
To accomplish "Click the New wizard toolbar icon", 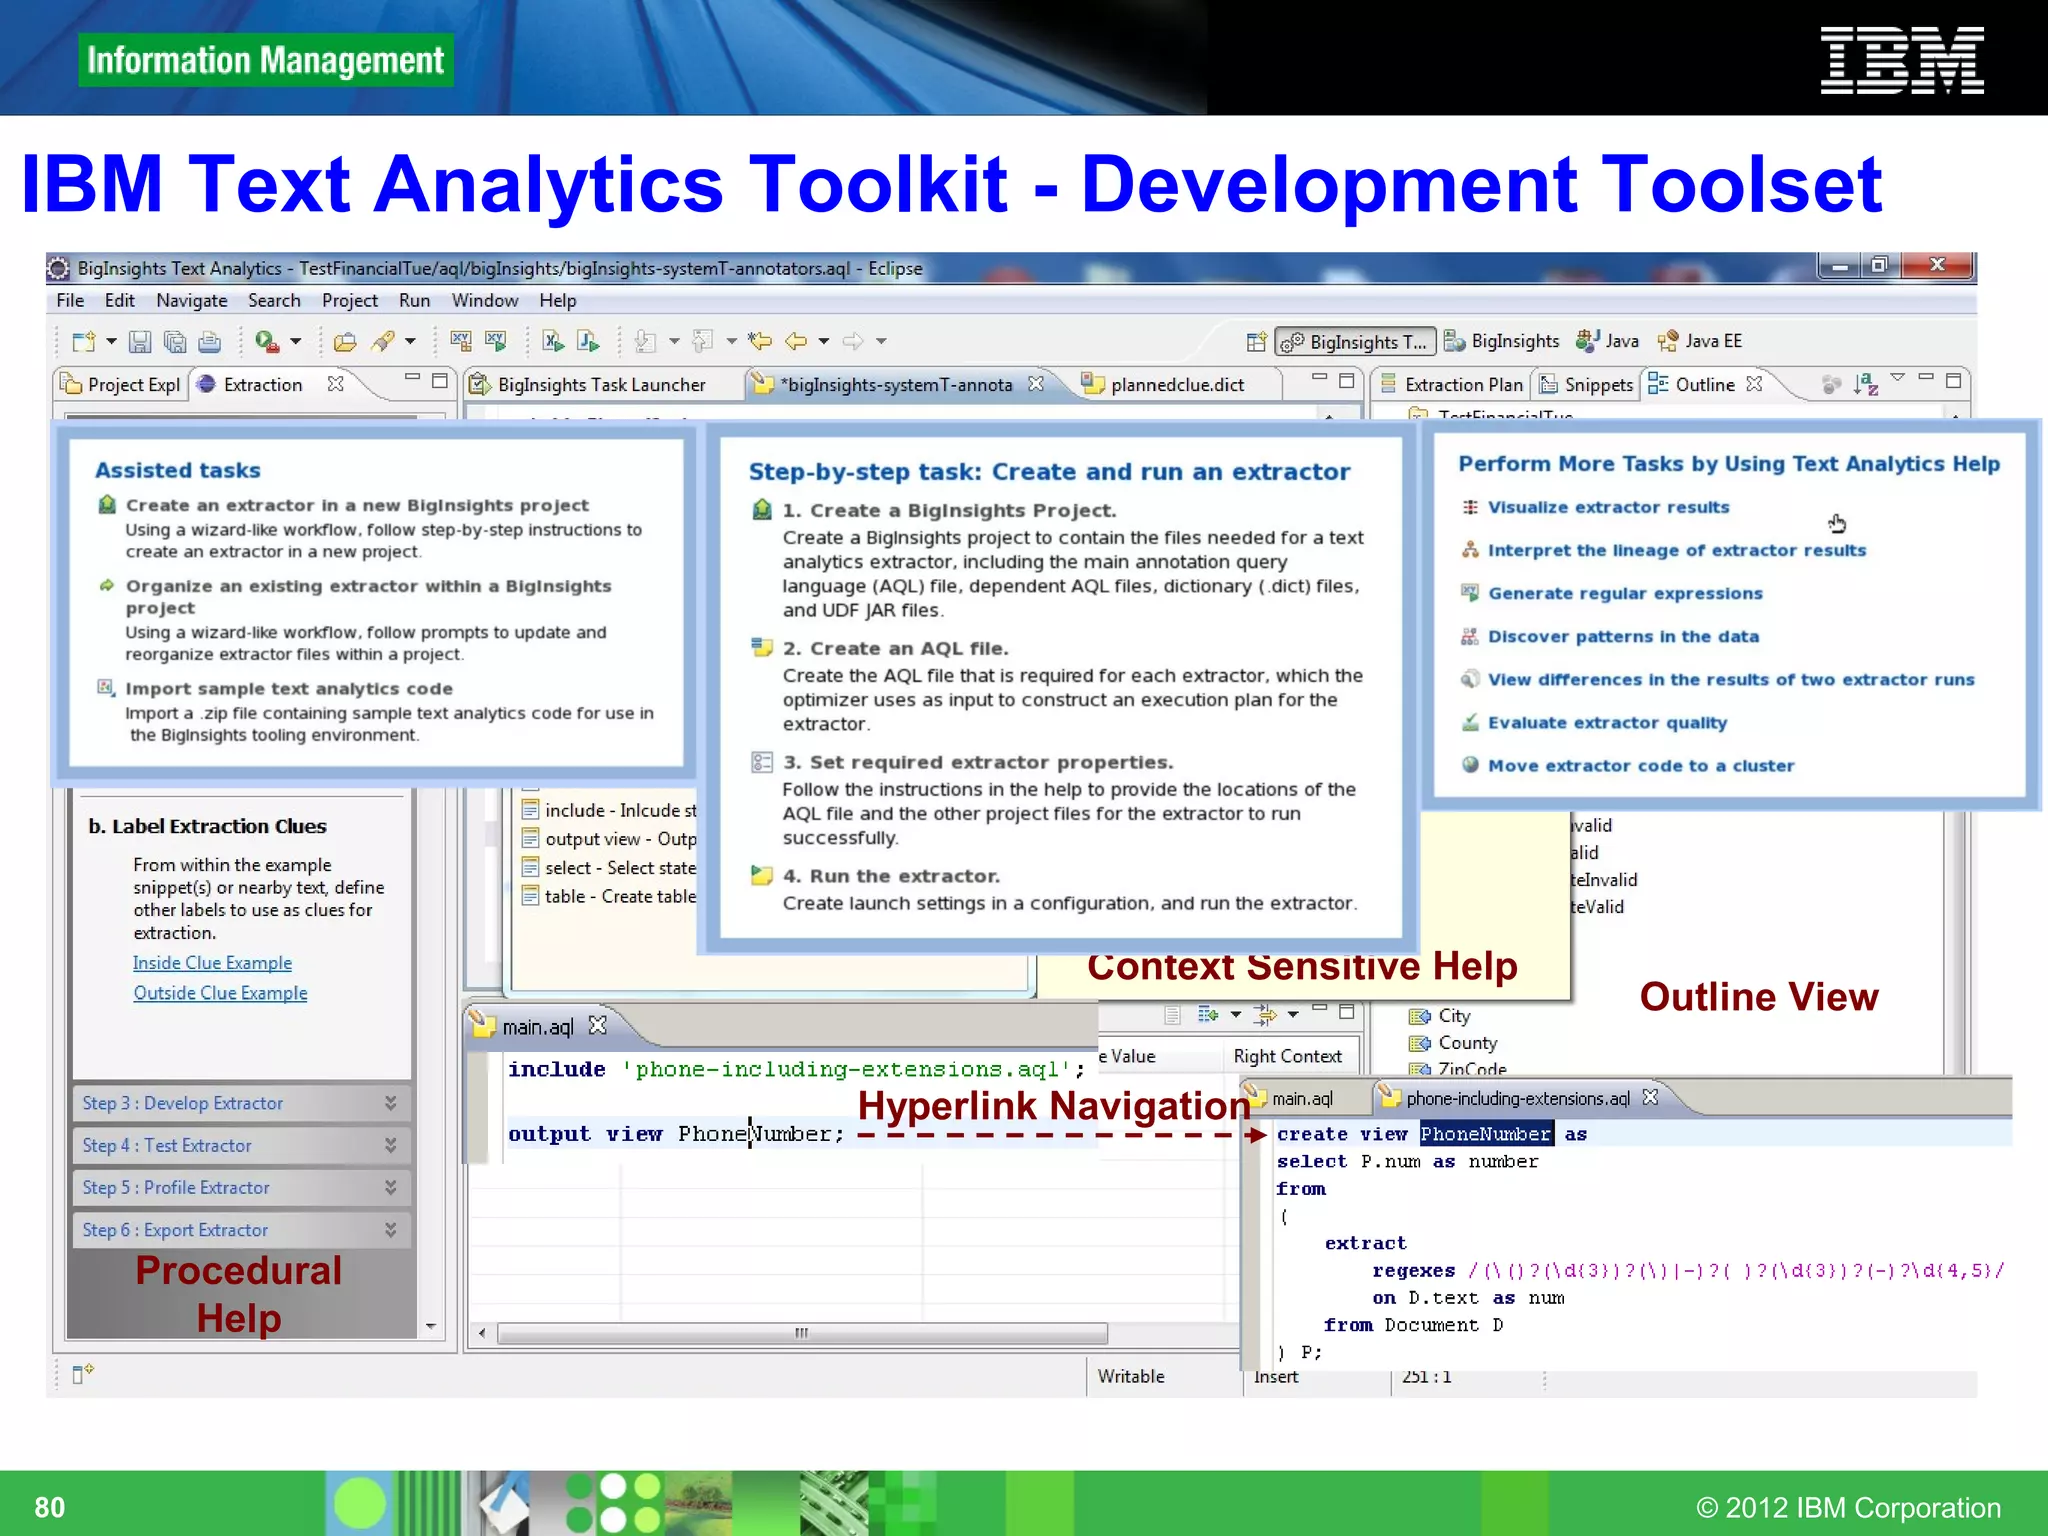I will click(x=84, y=342).
